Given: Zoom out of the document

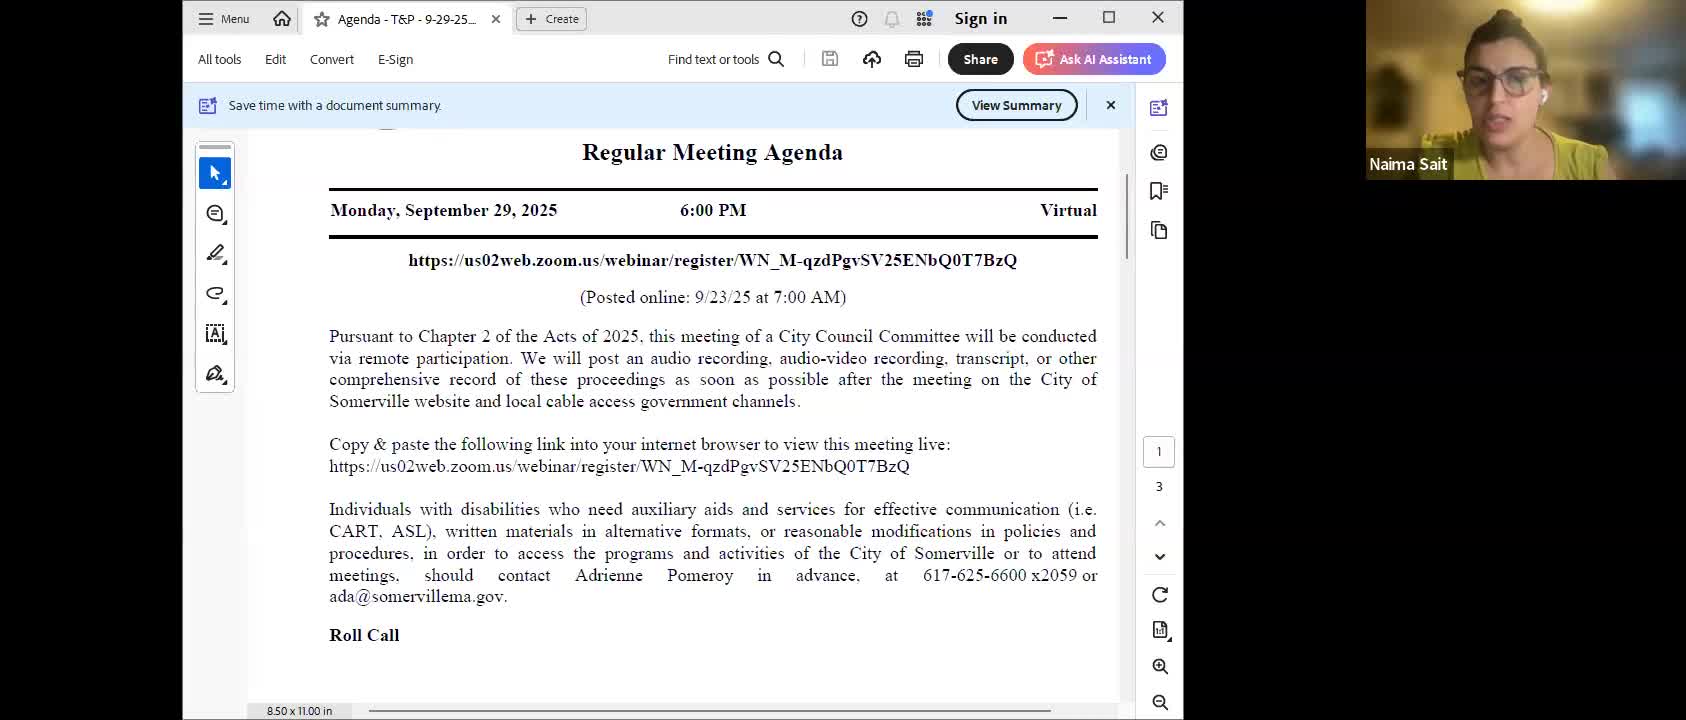Looking at the screenshot, I should pos(1160,702).
